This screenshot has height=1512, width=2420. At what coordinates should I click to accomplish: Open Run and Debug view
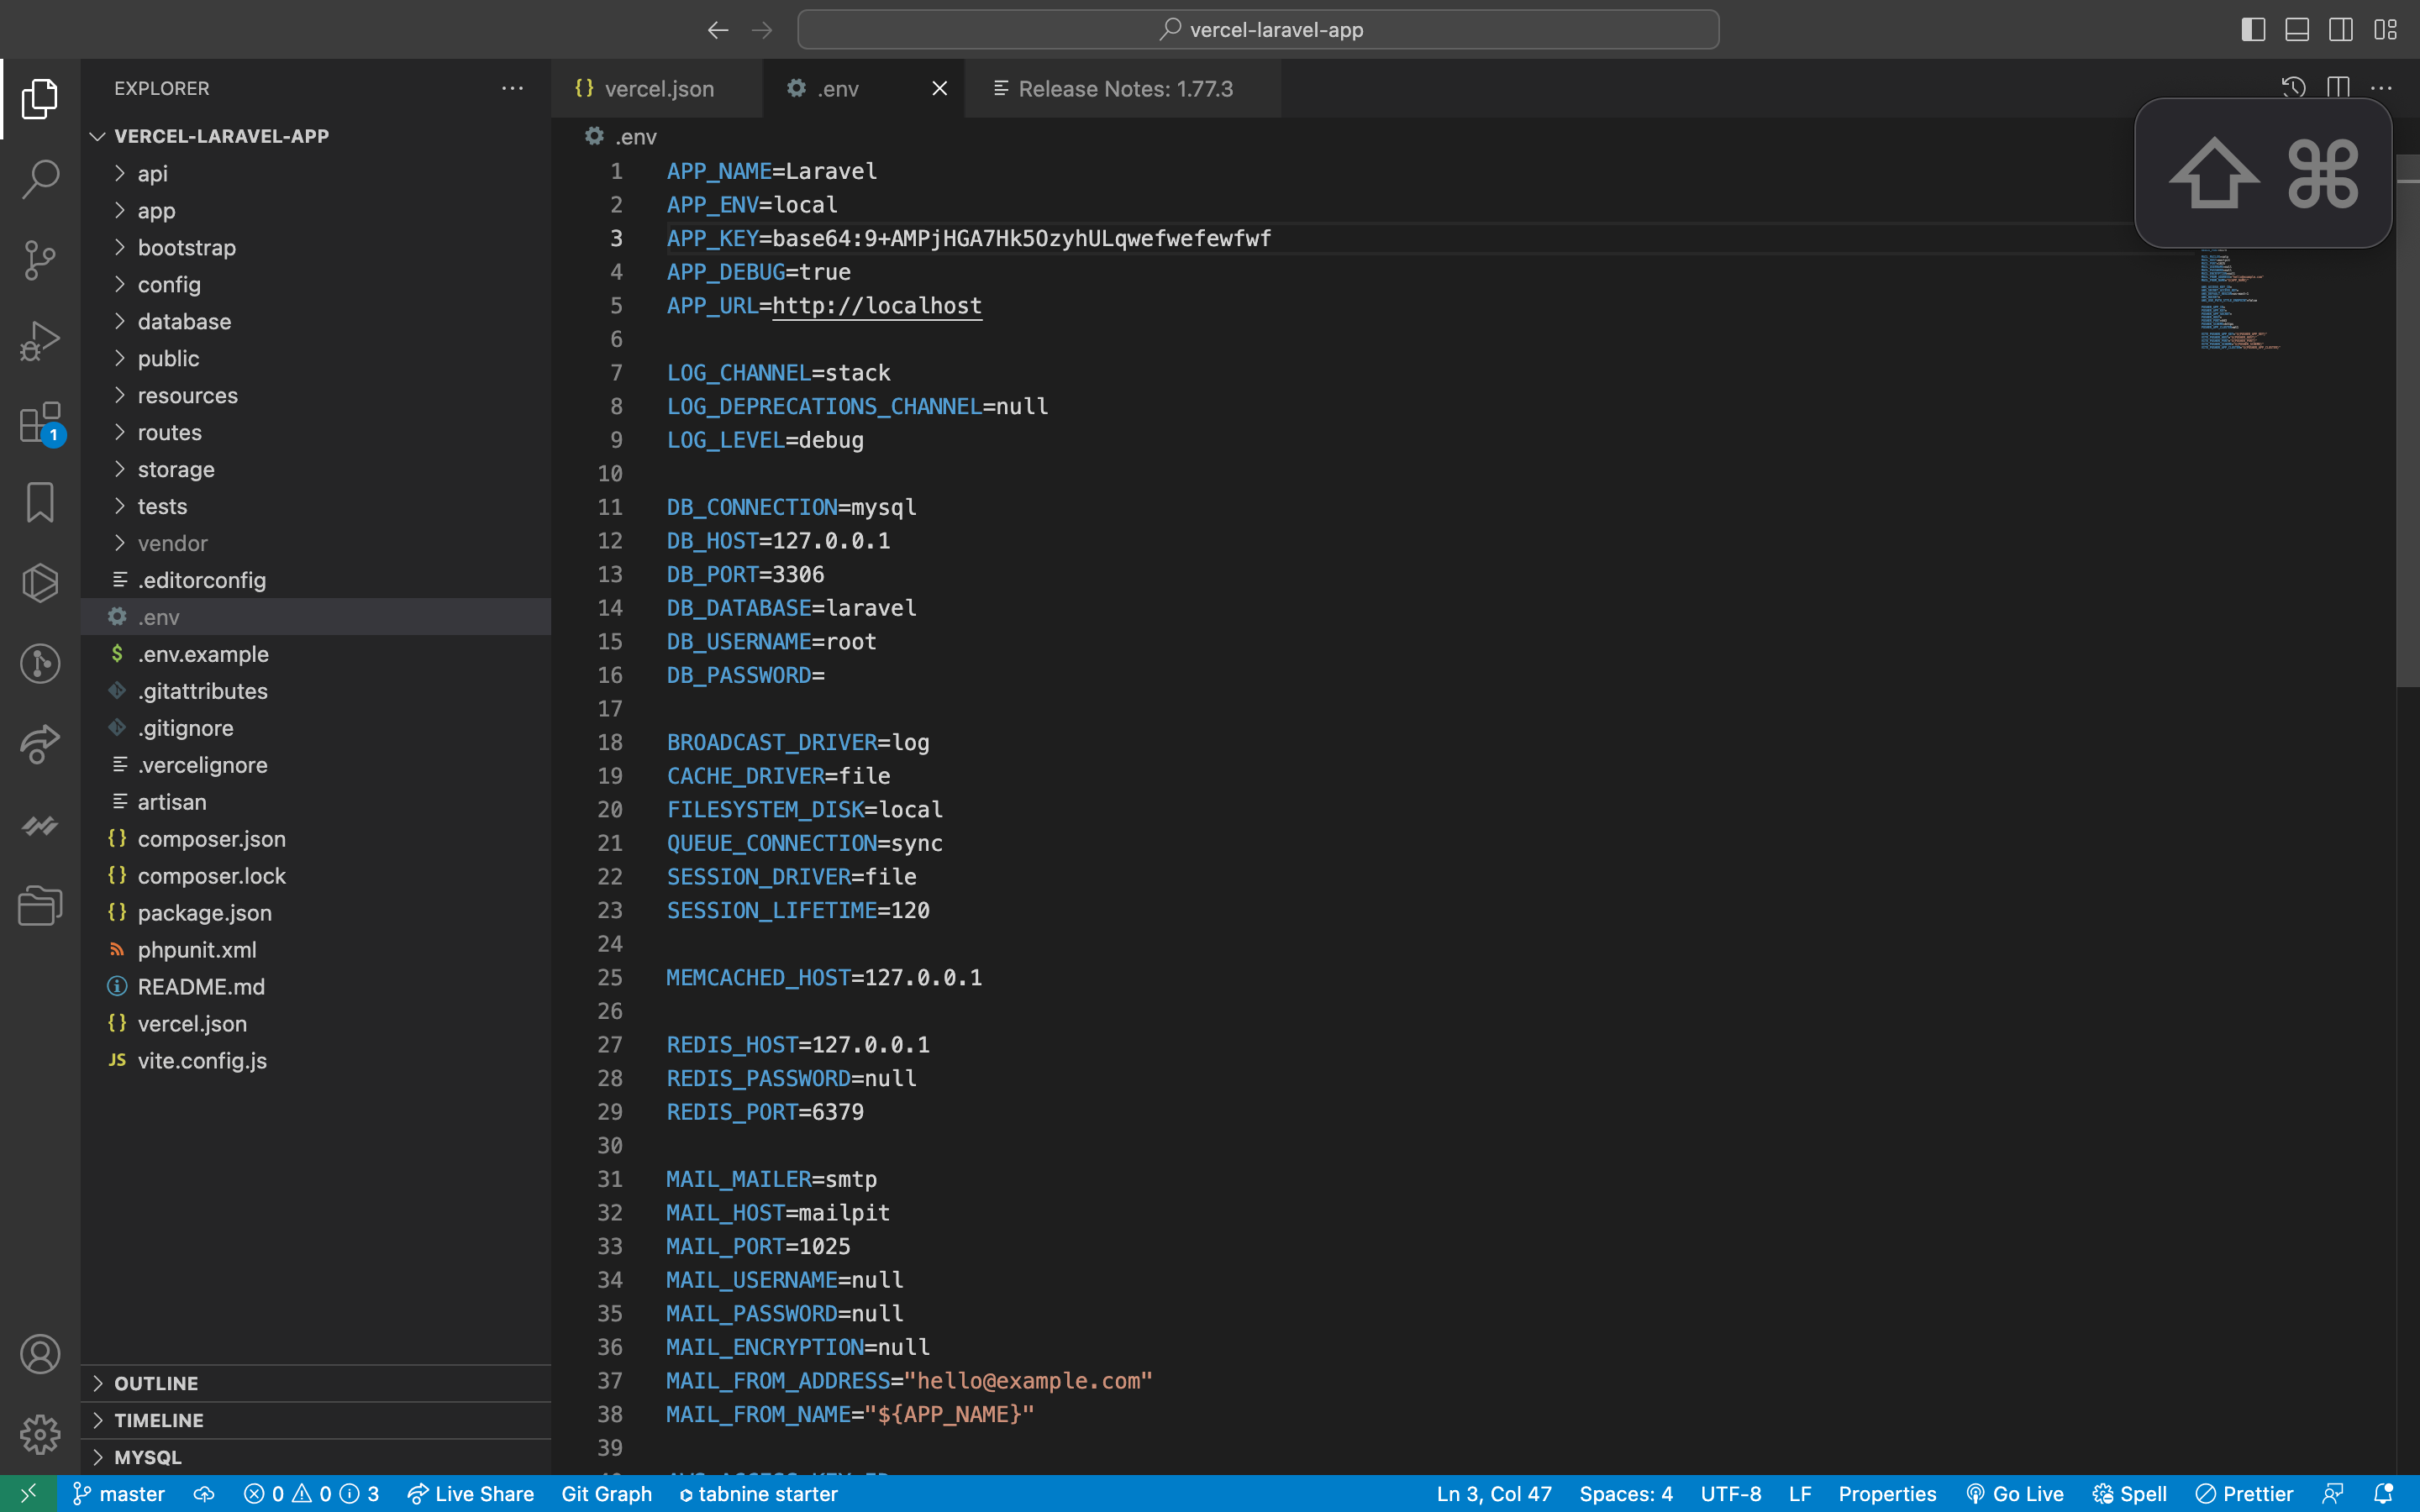click(x=40, y=341)
